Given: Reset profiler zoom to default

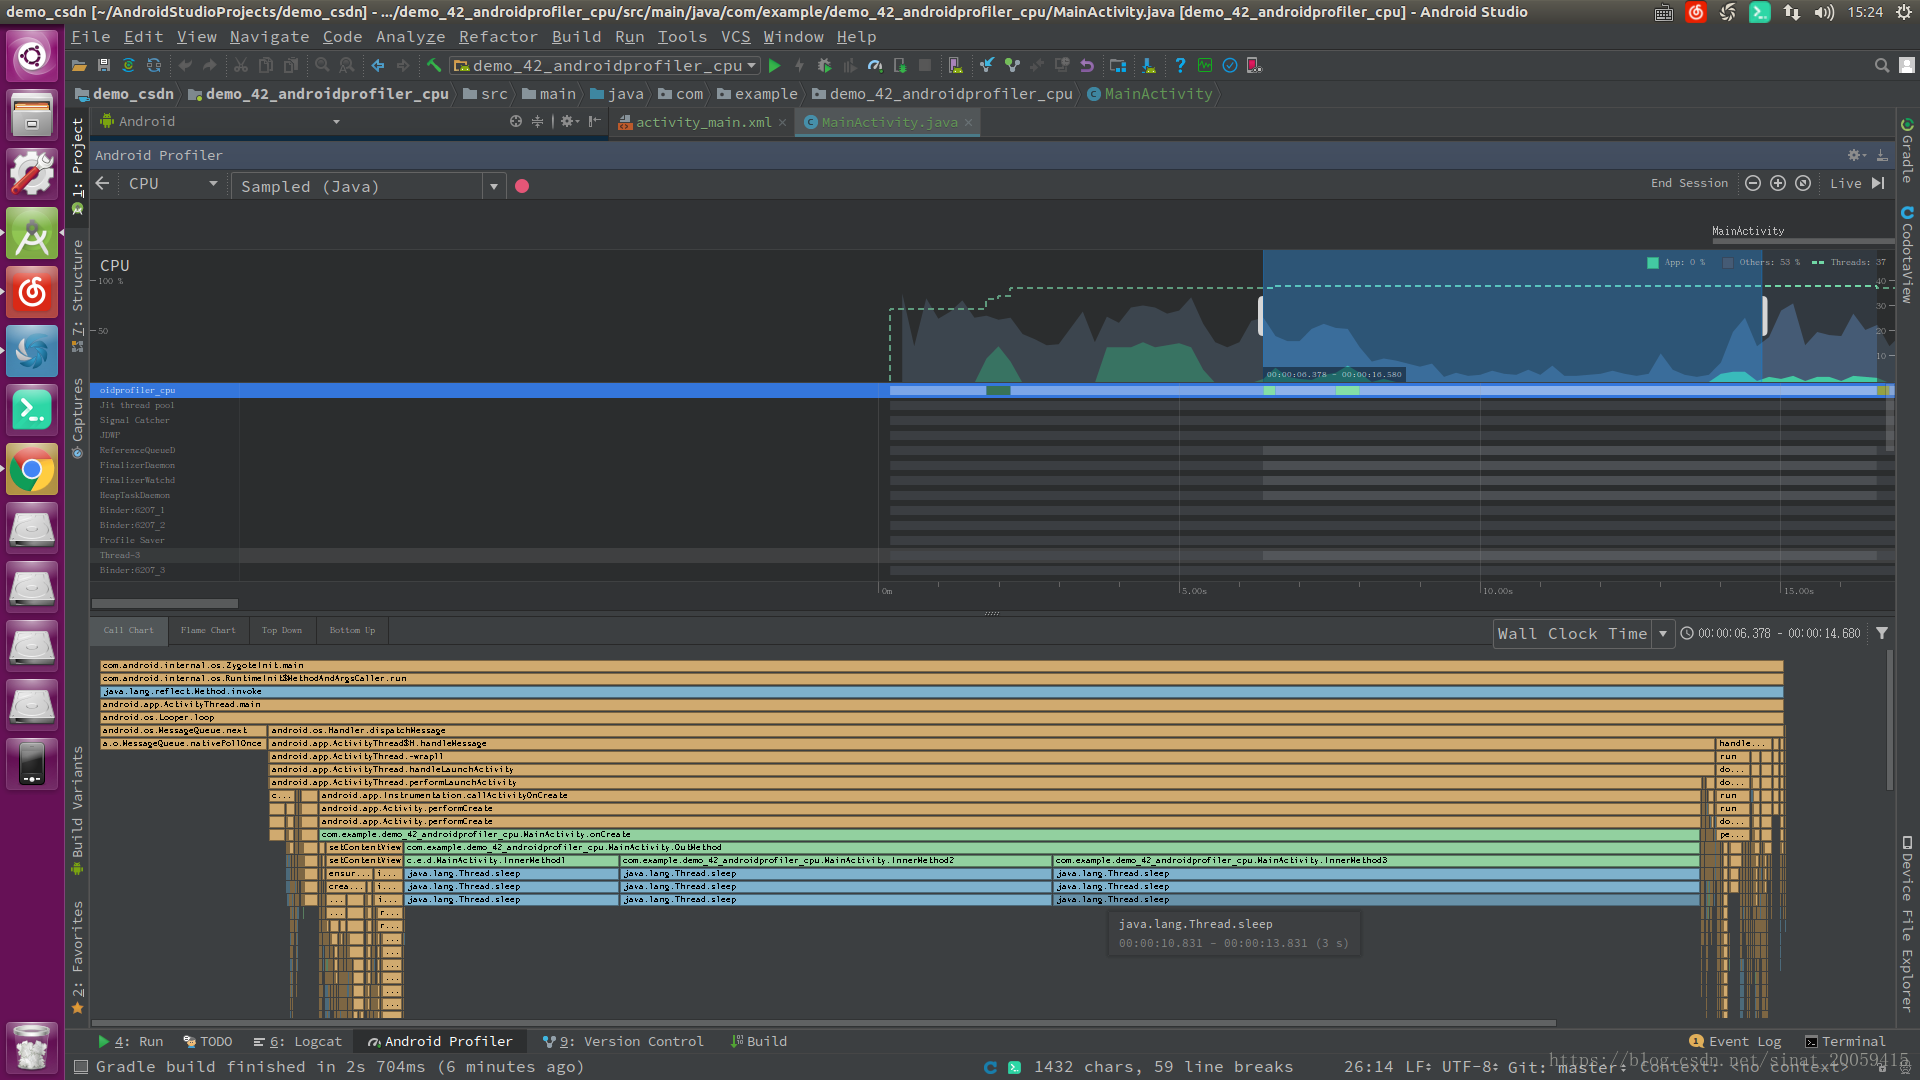Looking at the screenshot, I should pyautogui.click(x=1803, y=183).
